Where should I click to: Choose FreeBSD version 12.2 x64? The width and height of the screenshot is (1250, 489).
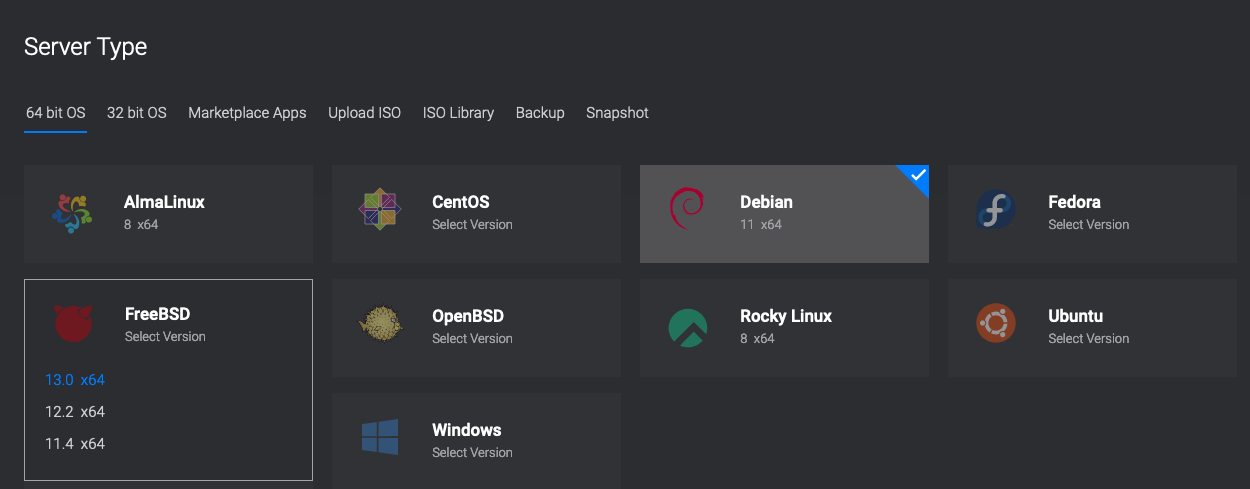[75, 412]
